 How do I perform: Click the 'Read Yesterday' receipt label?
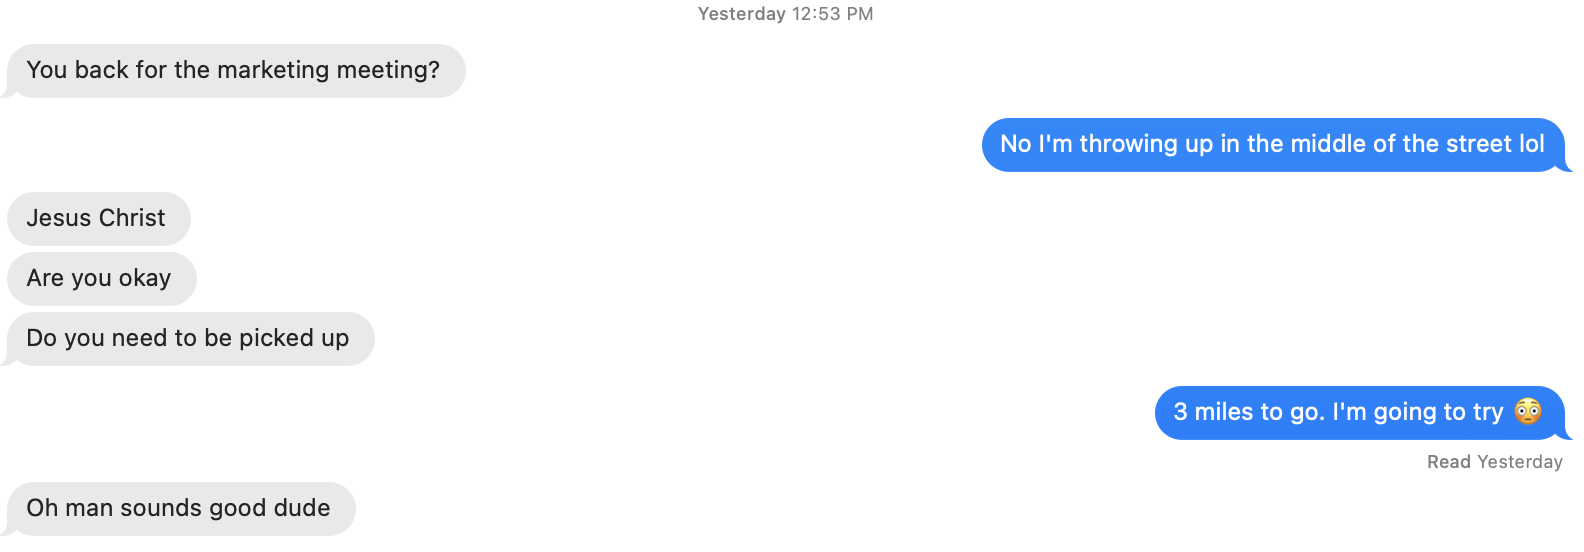[1494, 462]
